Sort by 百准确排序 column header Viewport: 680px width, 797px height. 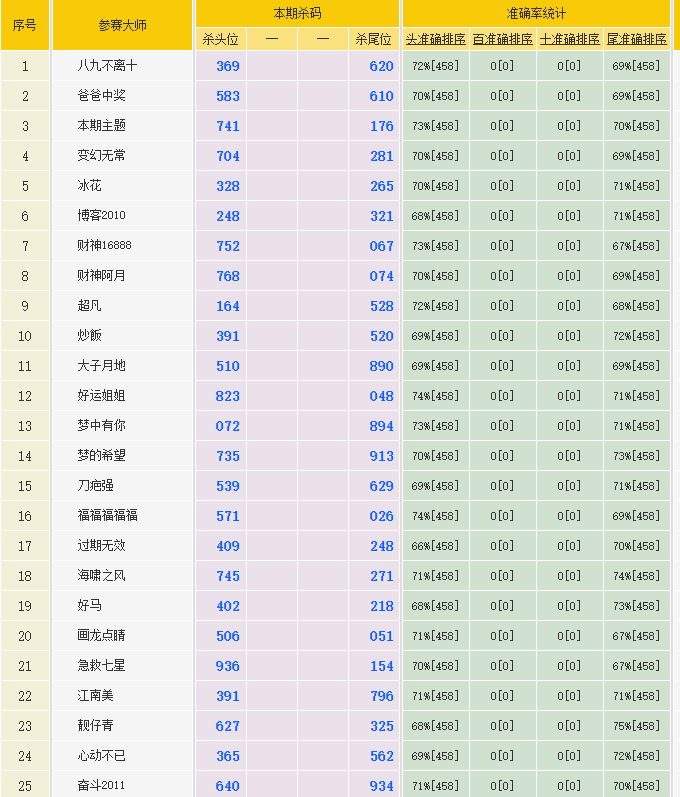pos(502,39)
